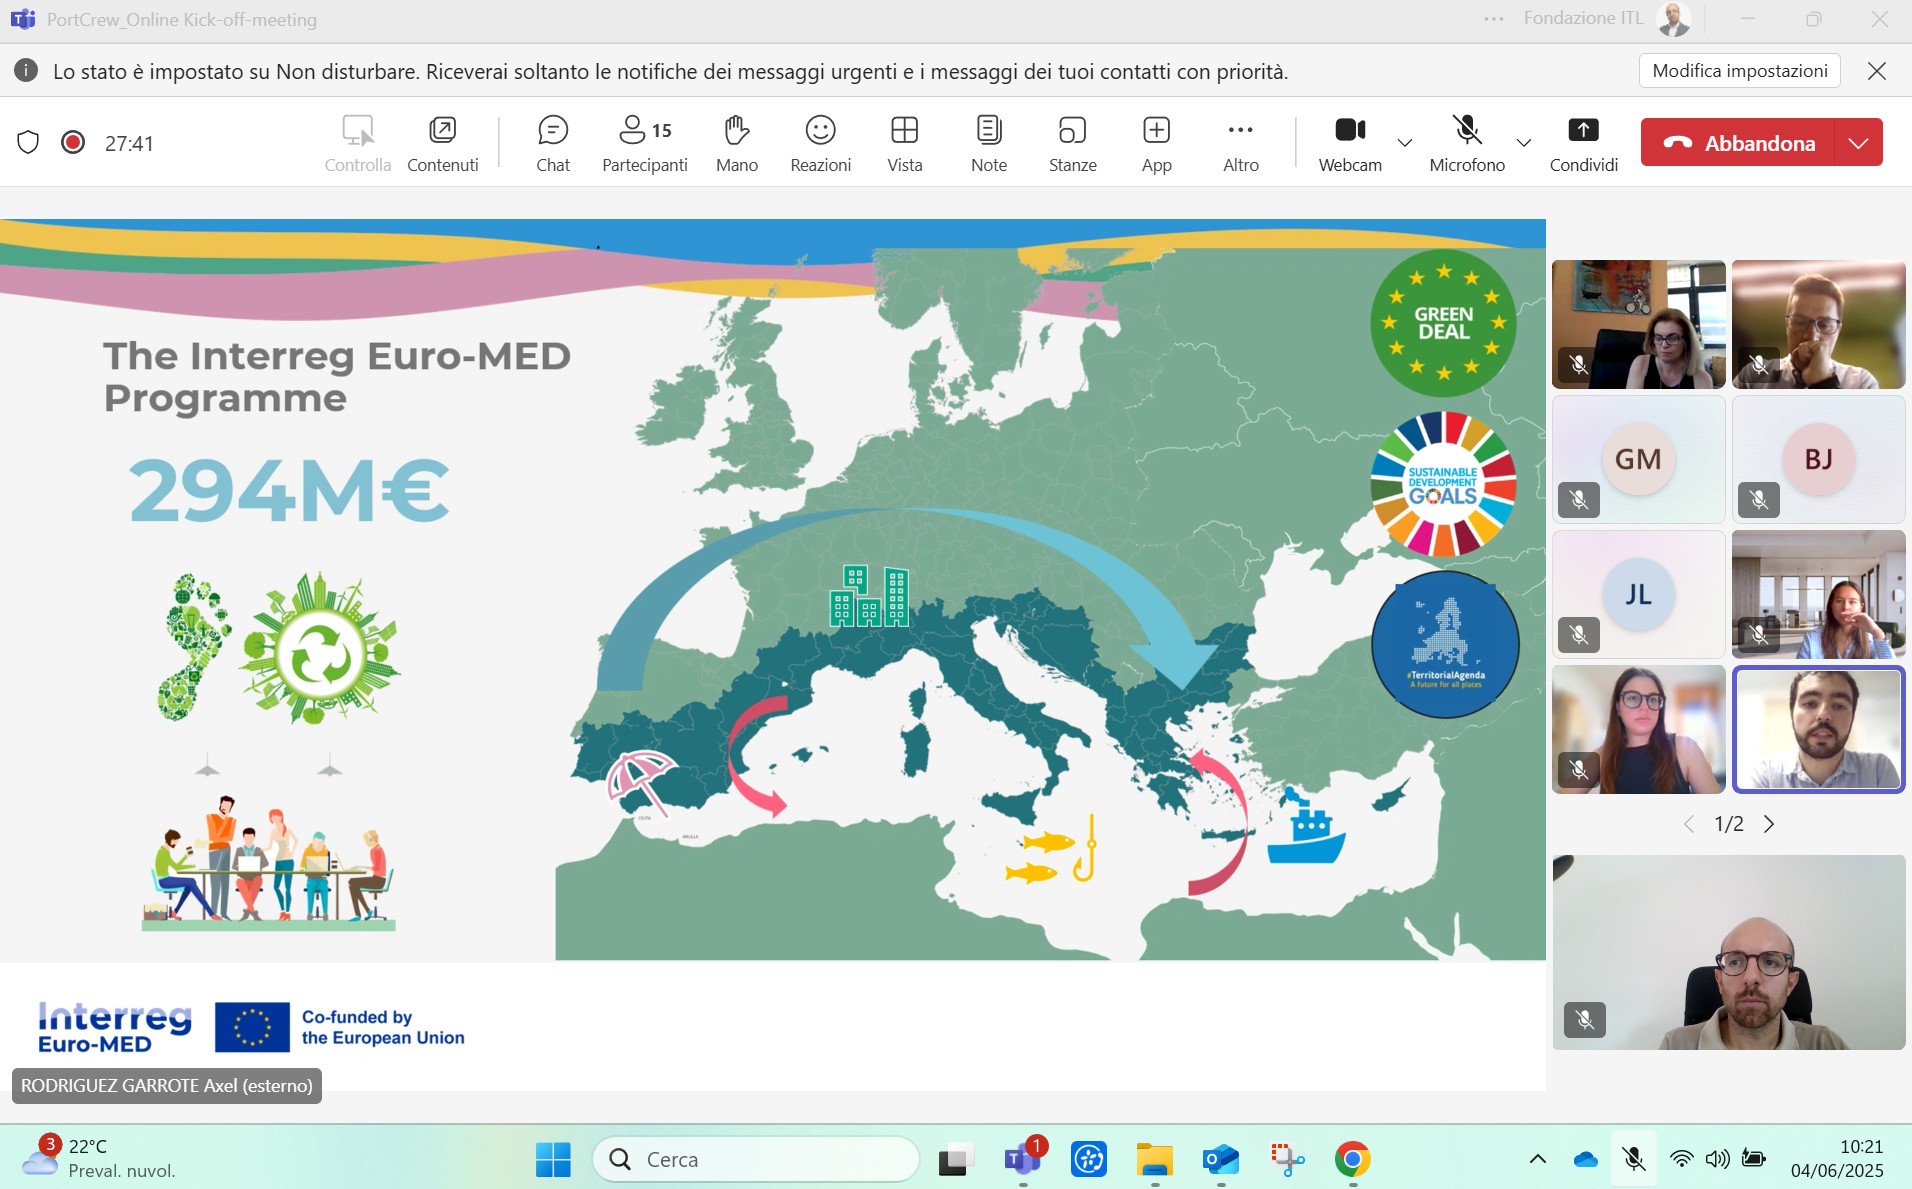This screenshot has width=1912, height=1189.
Task: Raise hand with Mano button
Action: pyautogui.click(x=737, y=143)
